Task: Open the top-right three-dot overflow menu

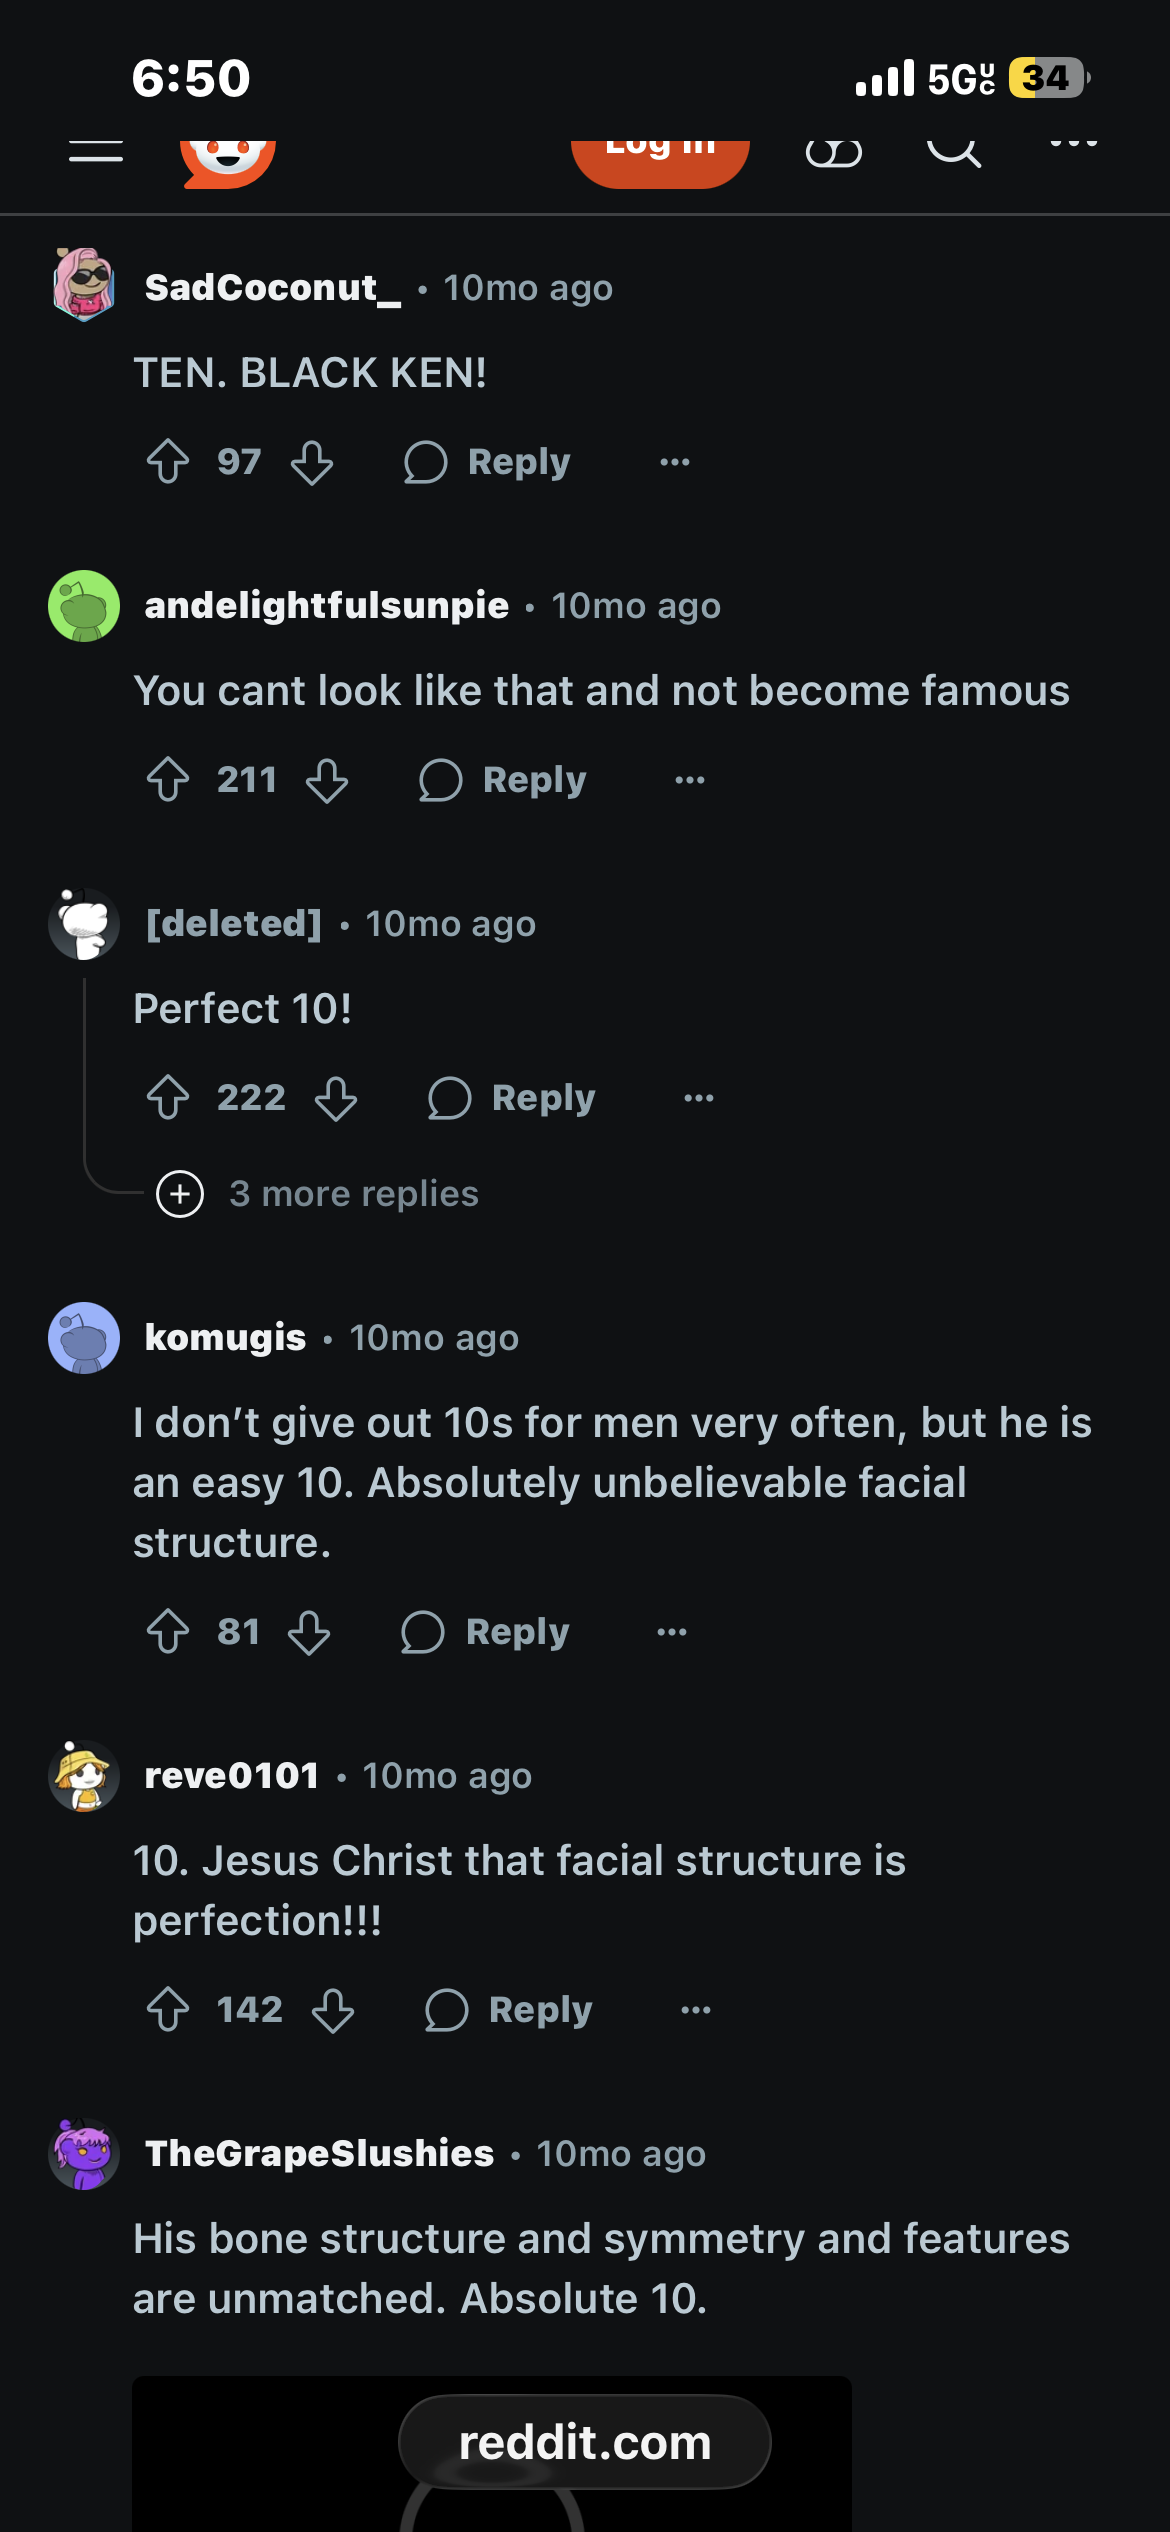Action: click(x=1073, y=145)
